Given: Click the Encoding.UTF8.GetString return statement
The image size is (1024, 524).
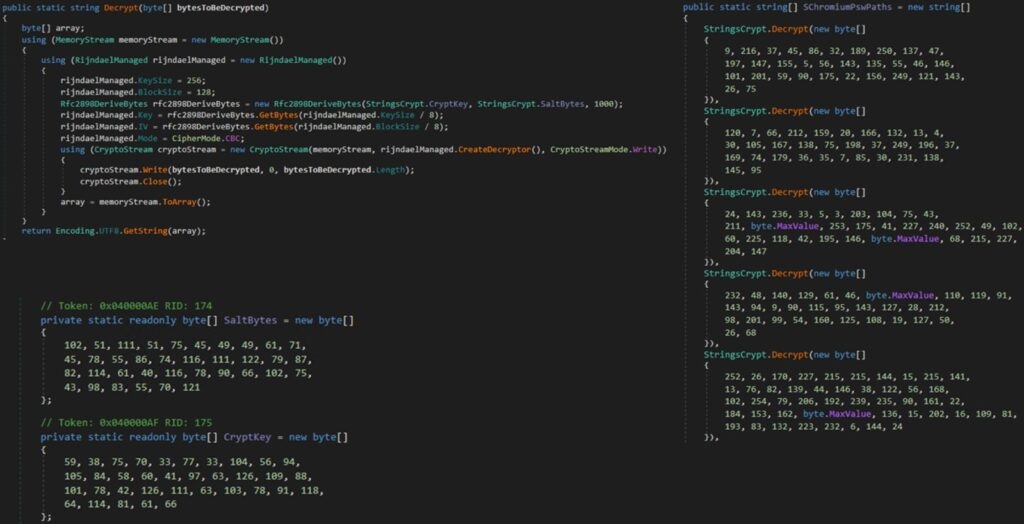Looking at the screenshot, I should tap(114, 231).
